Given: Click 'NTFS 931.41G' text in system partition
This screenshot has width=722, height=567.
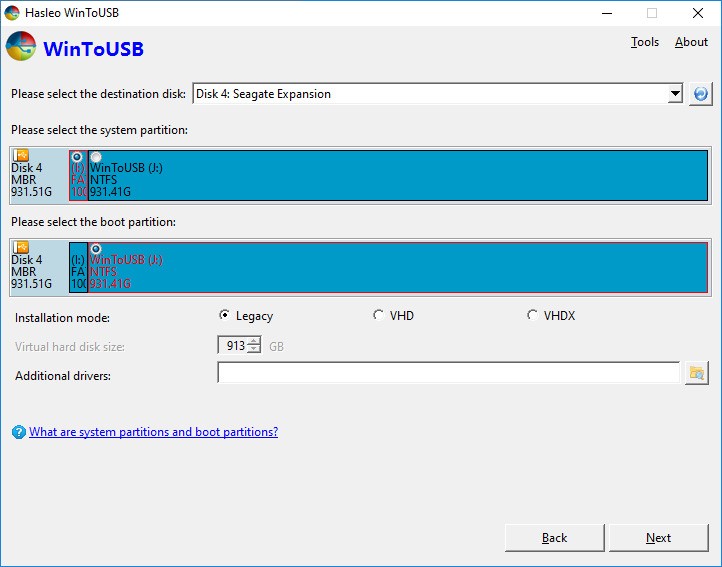Looking at the screenshot, I should (110, 186).
